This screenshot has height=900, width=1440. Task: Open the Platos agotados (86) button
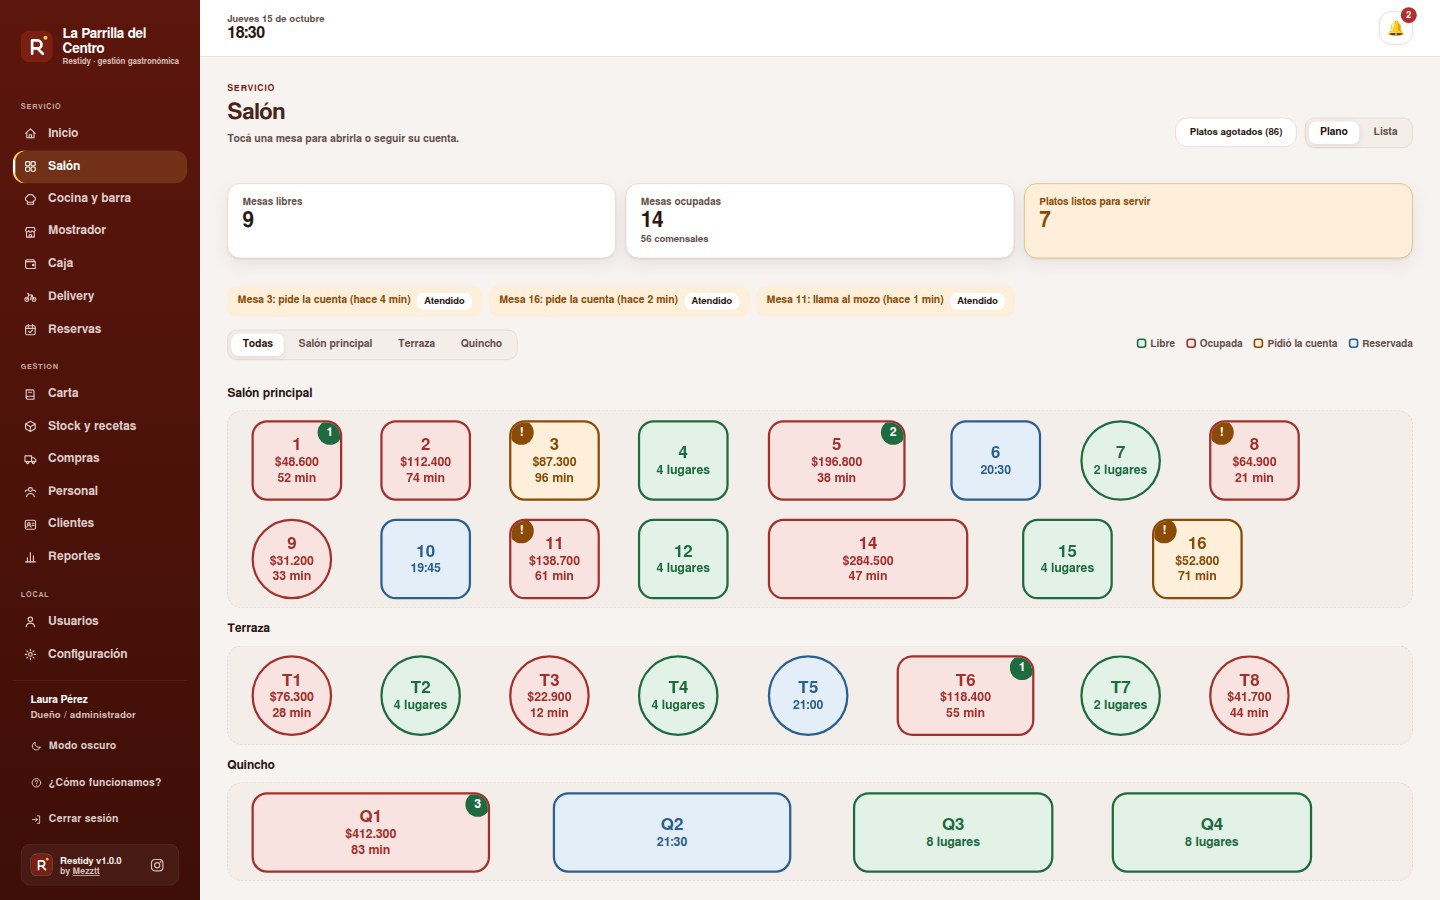click(1235, 132)
